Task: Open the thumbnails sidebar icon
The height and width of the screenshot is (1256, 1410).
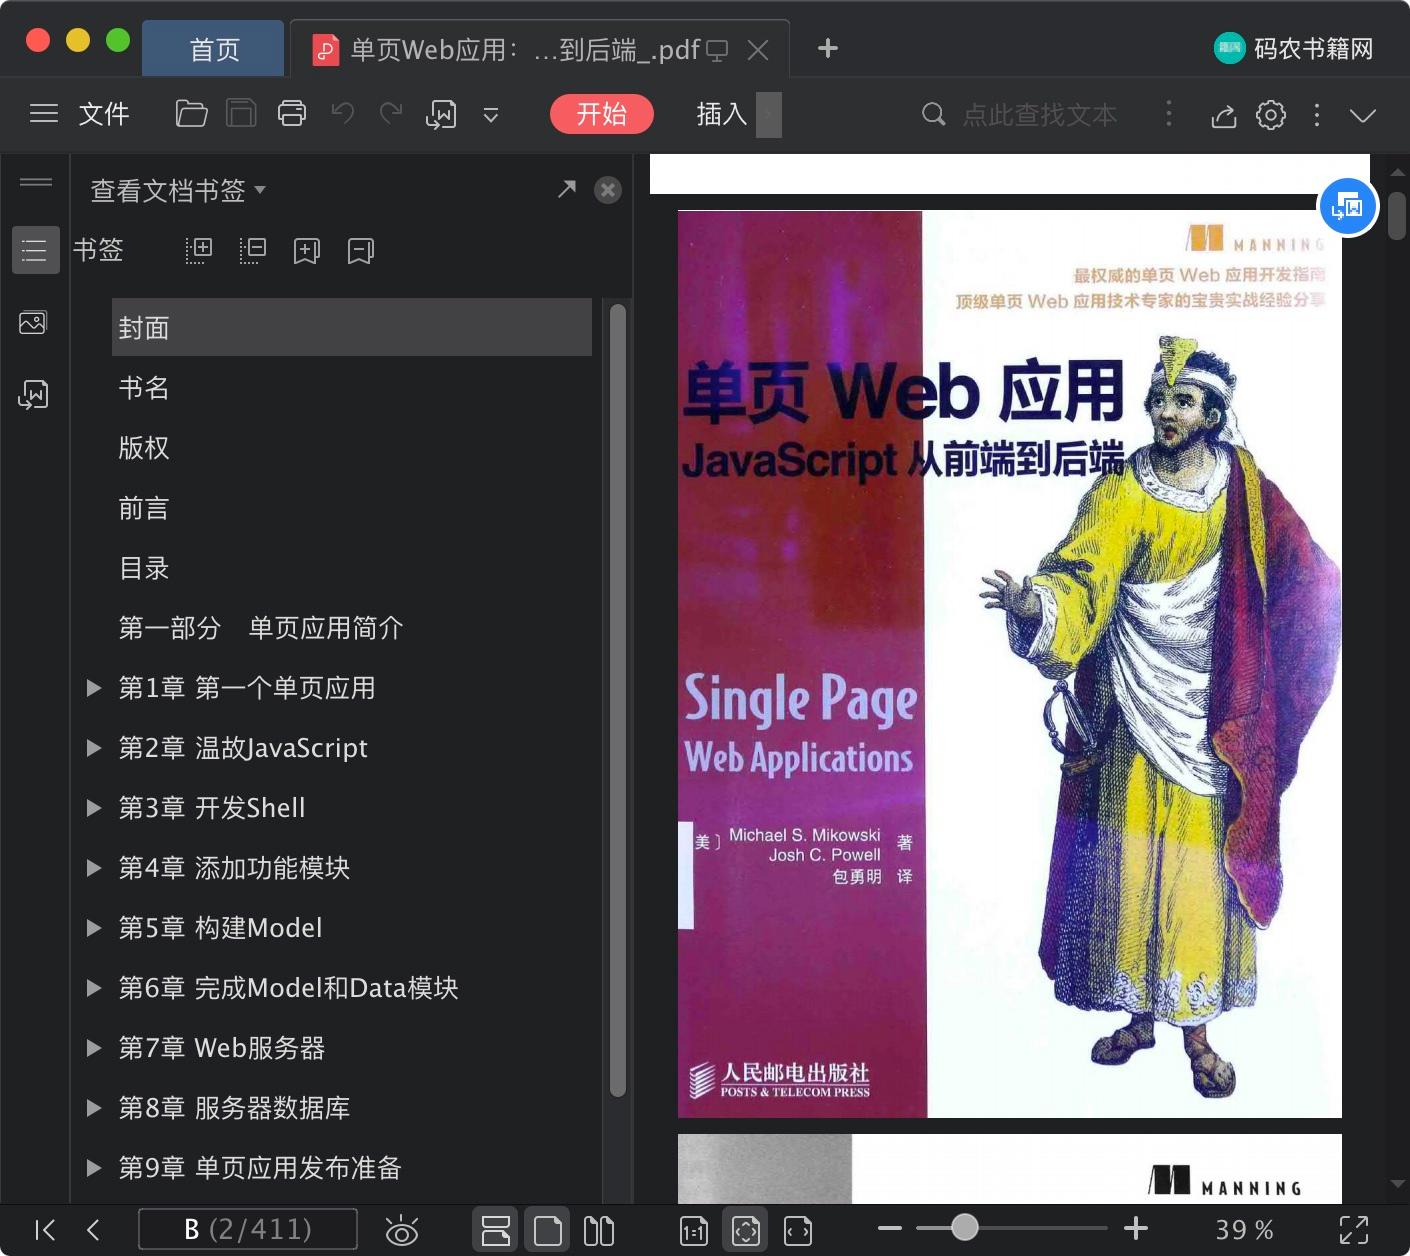Action: pos(33,322)
